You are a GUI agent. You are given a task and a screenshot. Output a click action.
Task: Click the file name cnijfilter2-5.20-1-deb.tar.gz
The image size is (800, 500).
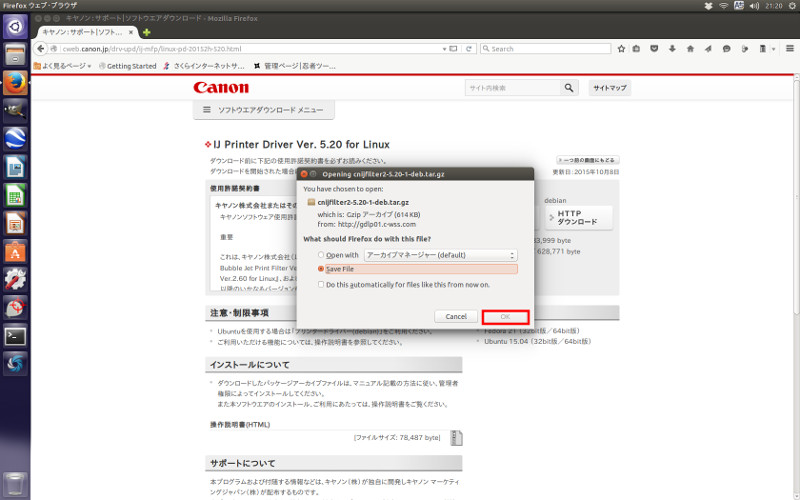(x=363, y=202)
